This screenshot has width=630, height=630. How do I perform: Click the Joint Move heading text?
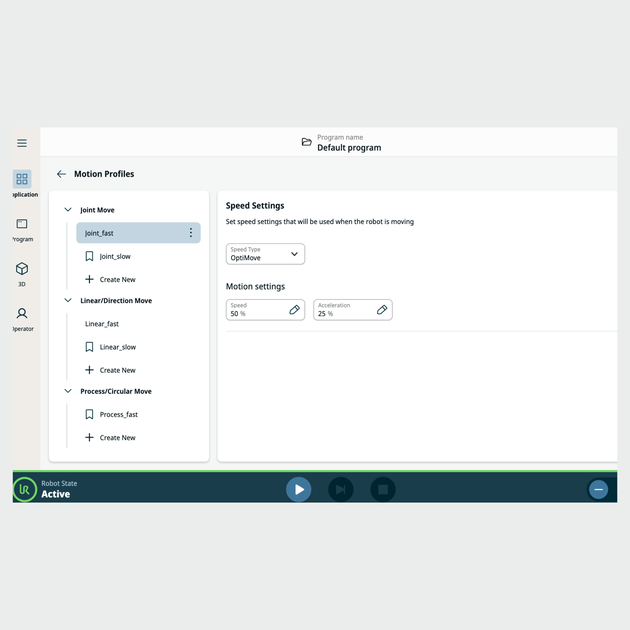(97, 210)
